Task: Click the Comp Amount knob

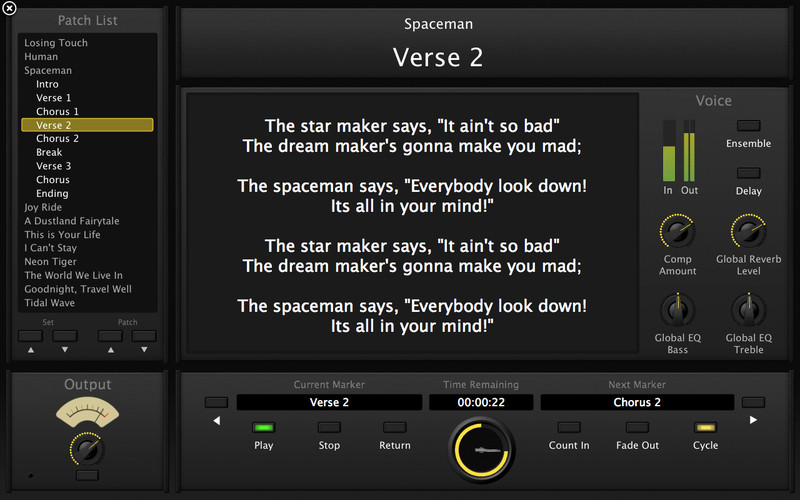Action: [x=678, y=233]
